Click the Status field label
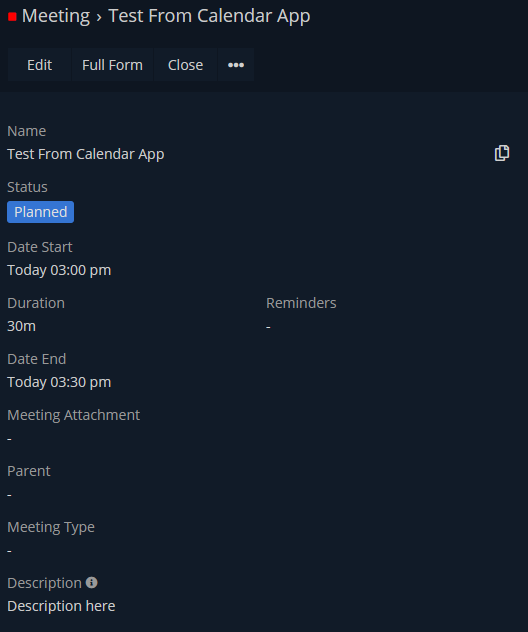The image size is (528, 632). [x=27, y=187]
